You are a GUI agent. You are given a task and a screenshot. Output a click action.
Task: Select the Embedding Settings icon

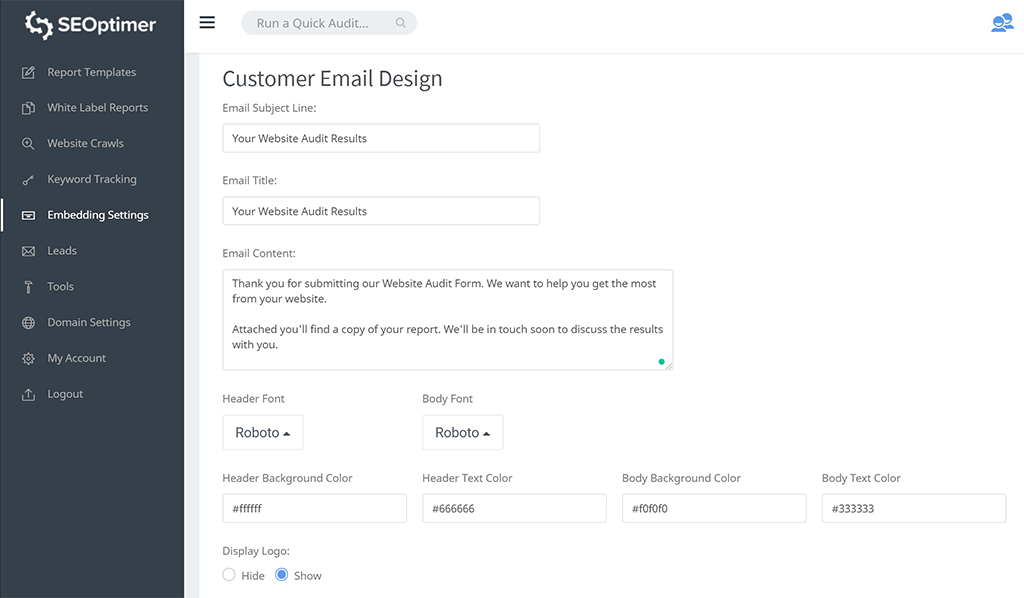30,214
